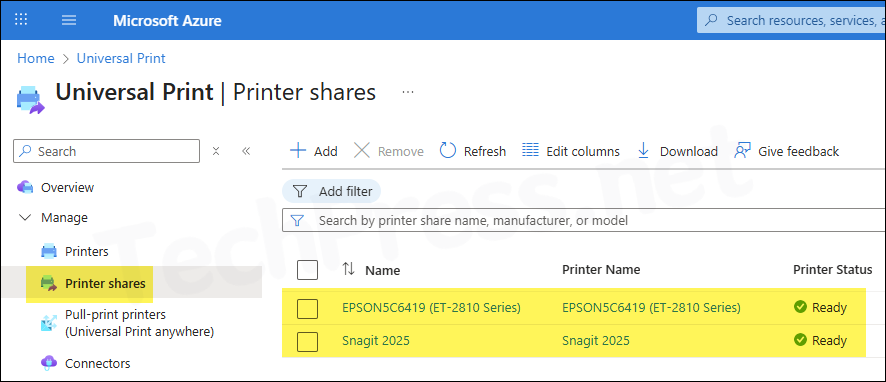Check the Snagit 2025 row checkbox

coord(307,341)
